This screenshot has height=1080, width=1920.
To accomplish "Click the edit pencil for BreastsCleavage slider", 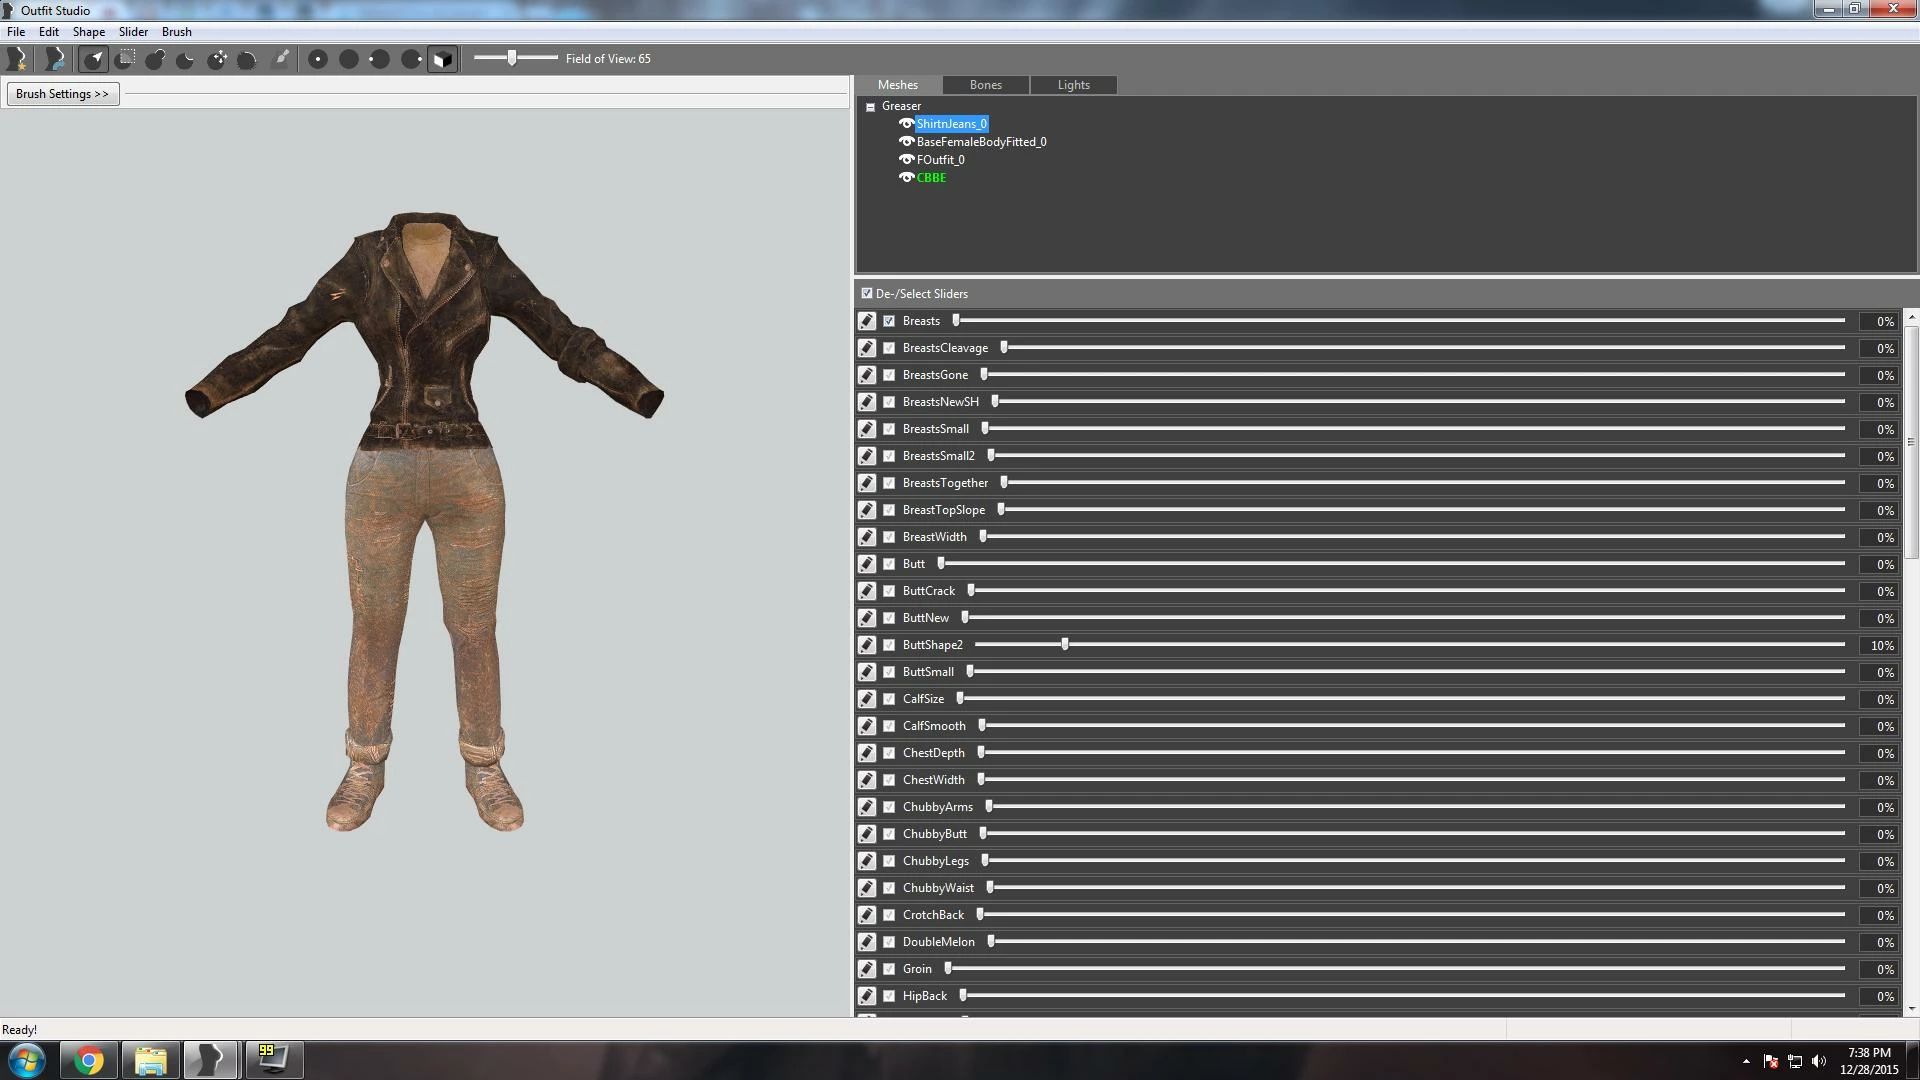I will [867, 348].
